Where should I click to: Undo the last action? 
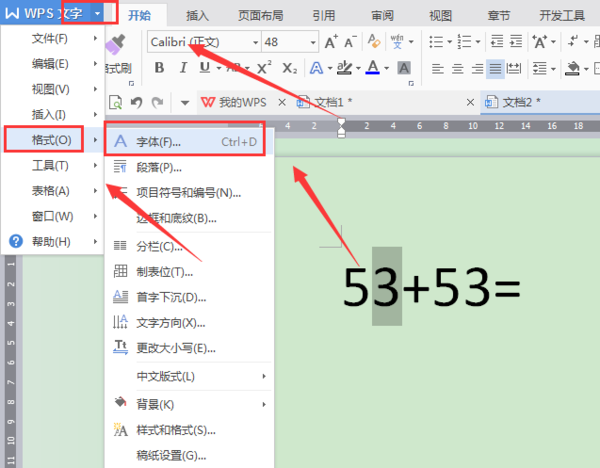point(137,103)
